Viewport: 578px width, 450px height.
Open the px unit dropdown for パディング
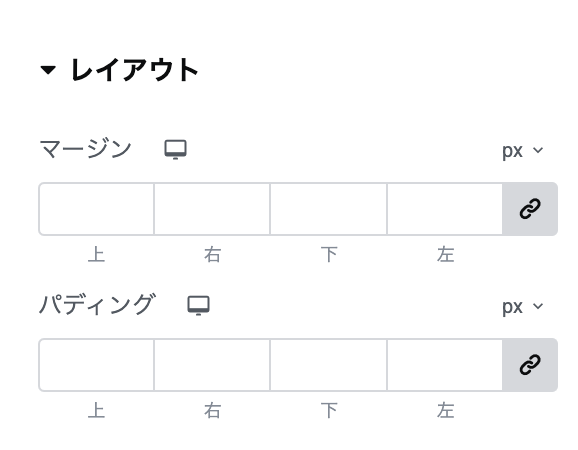523,307
